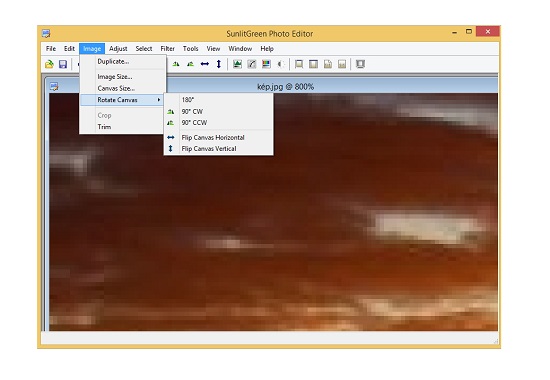Rotate canvas 180° via submenu

[218, 100]
